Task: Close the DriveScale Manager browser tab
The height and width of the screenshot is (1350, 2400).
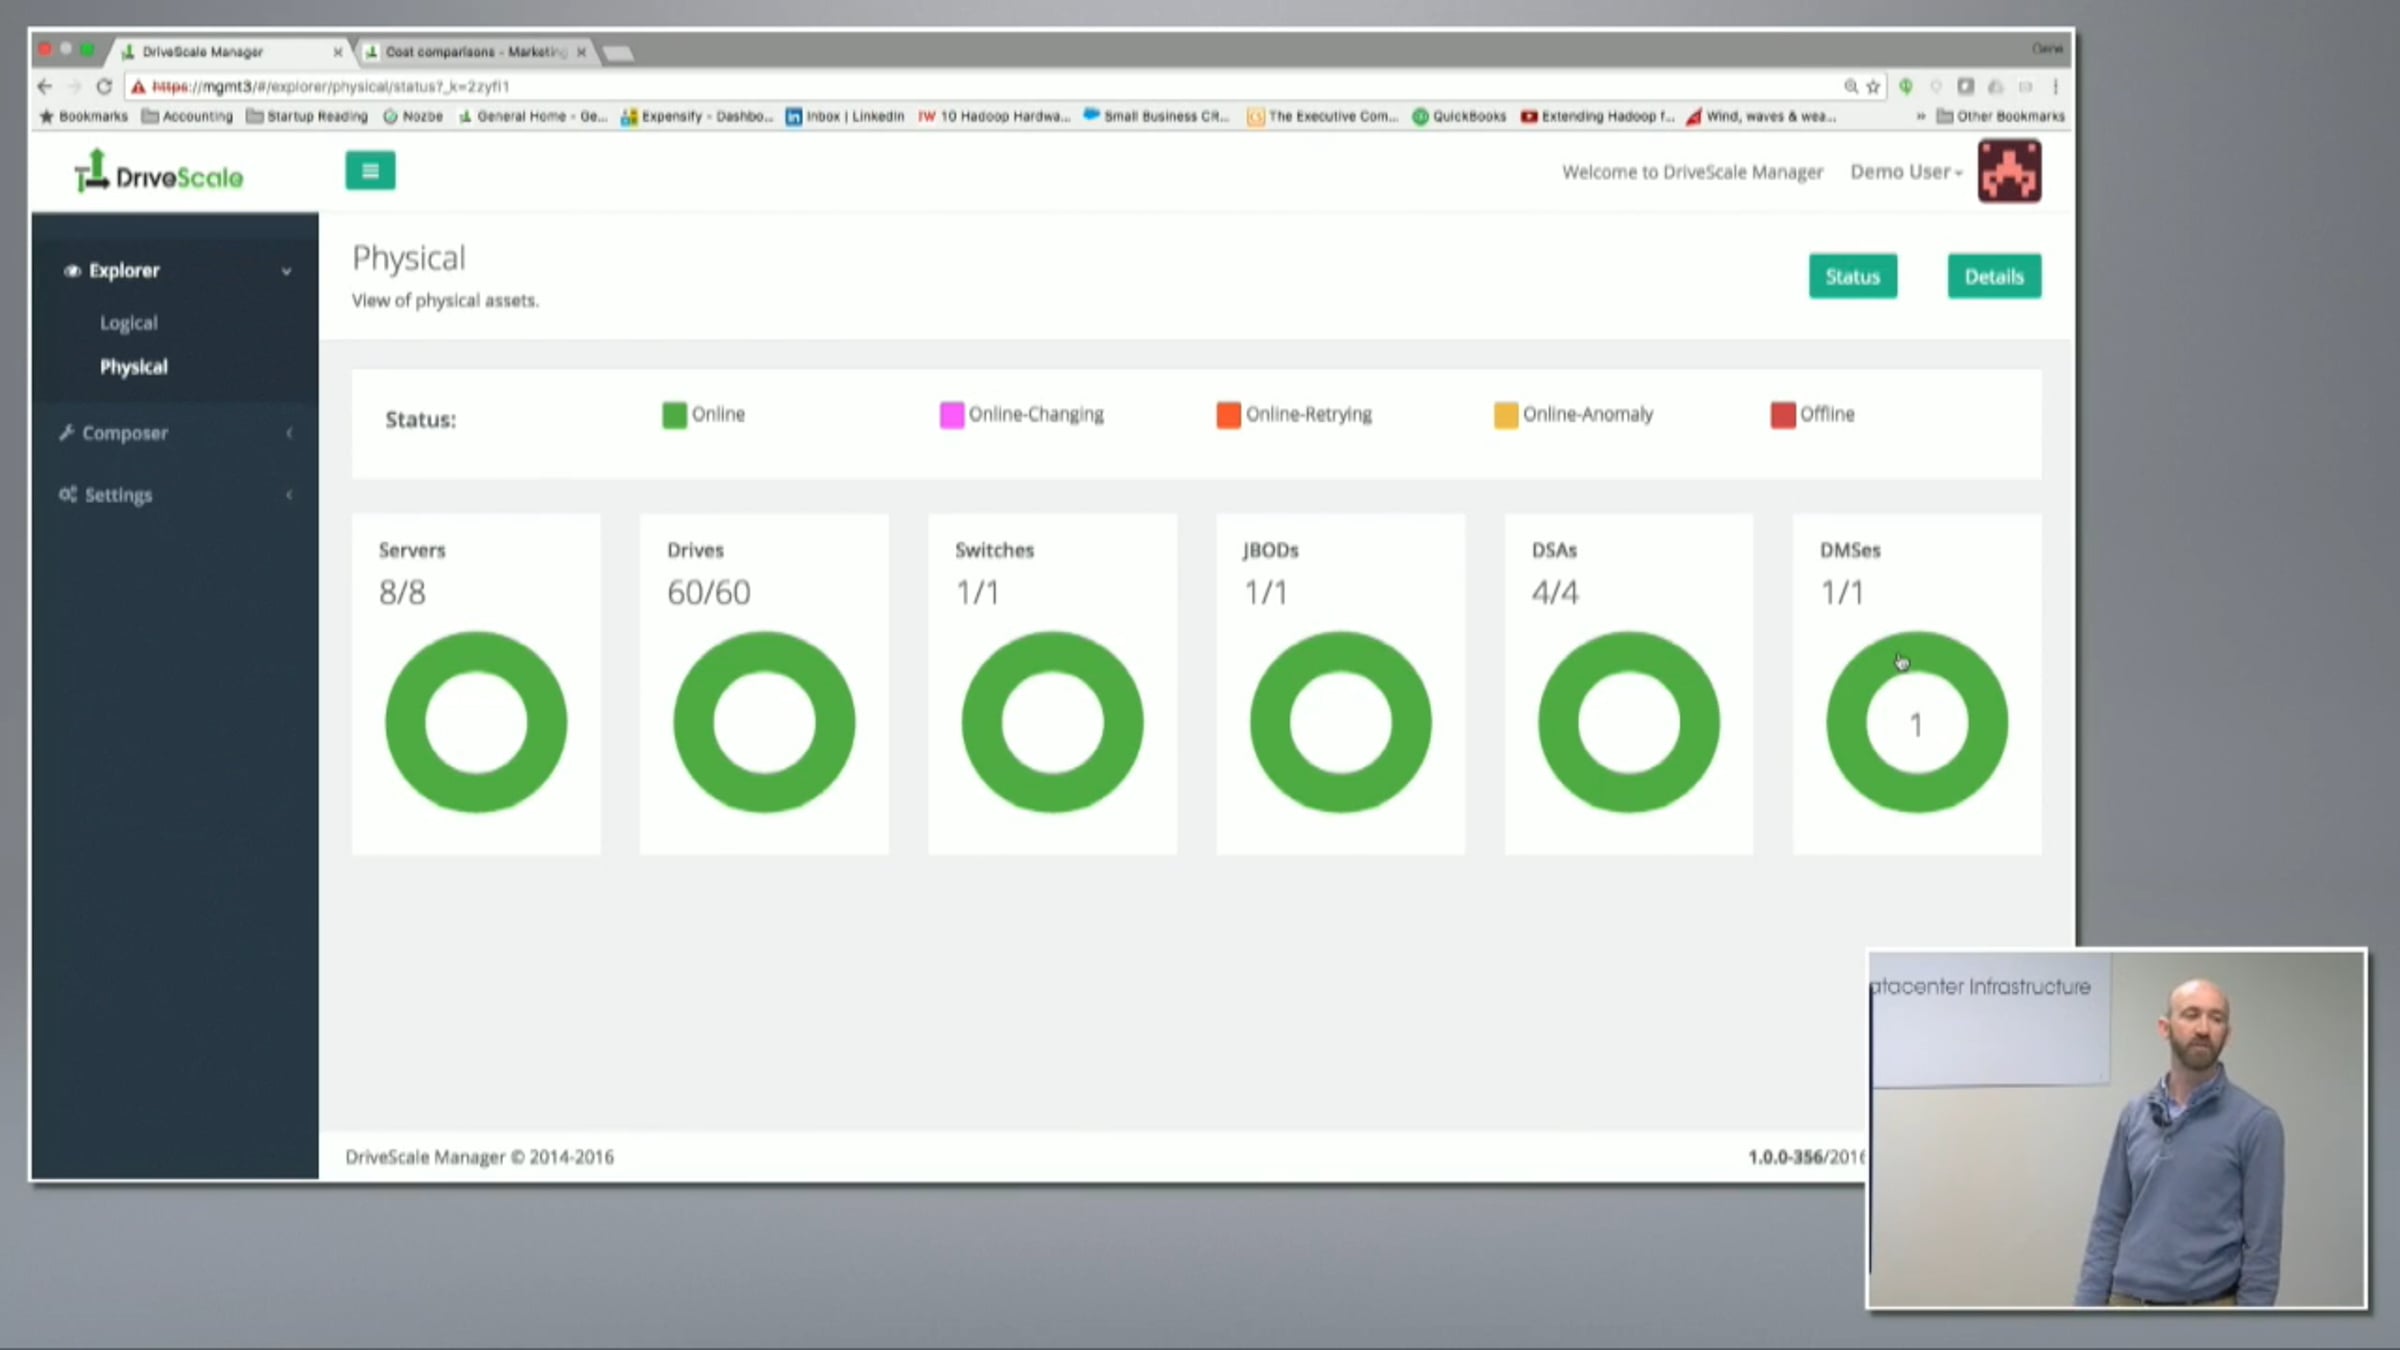Action: click(338, 52)
